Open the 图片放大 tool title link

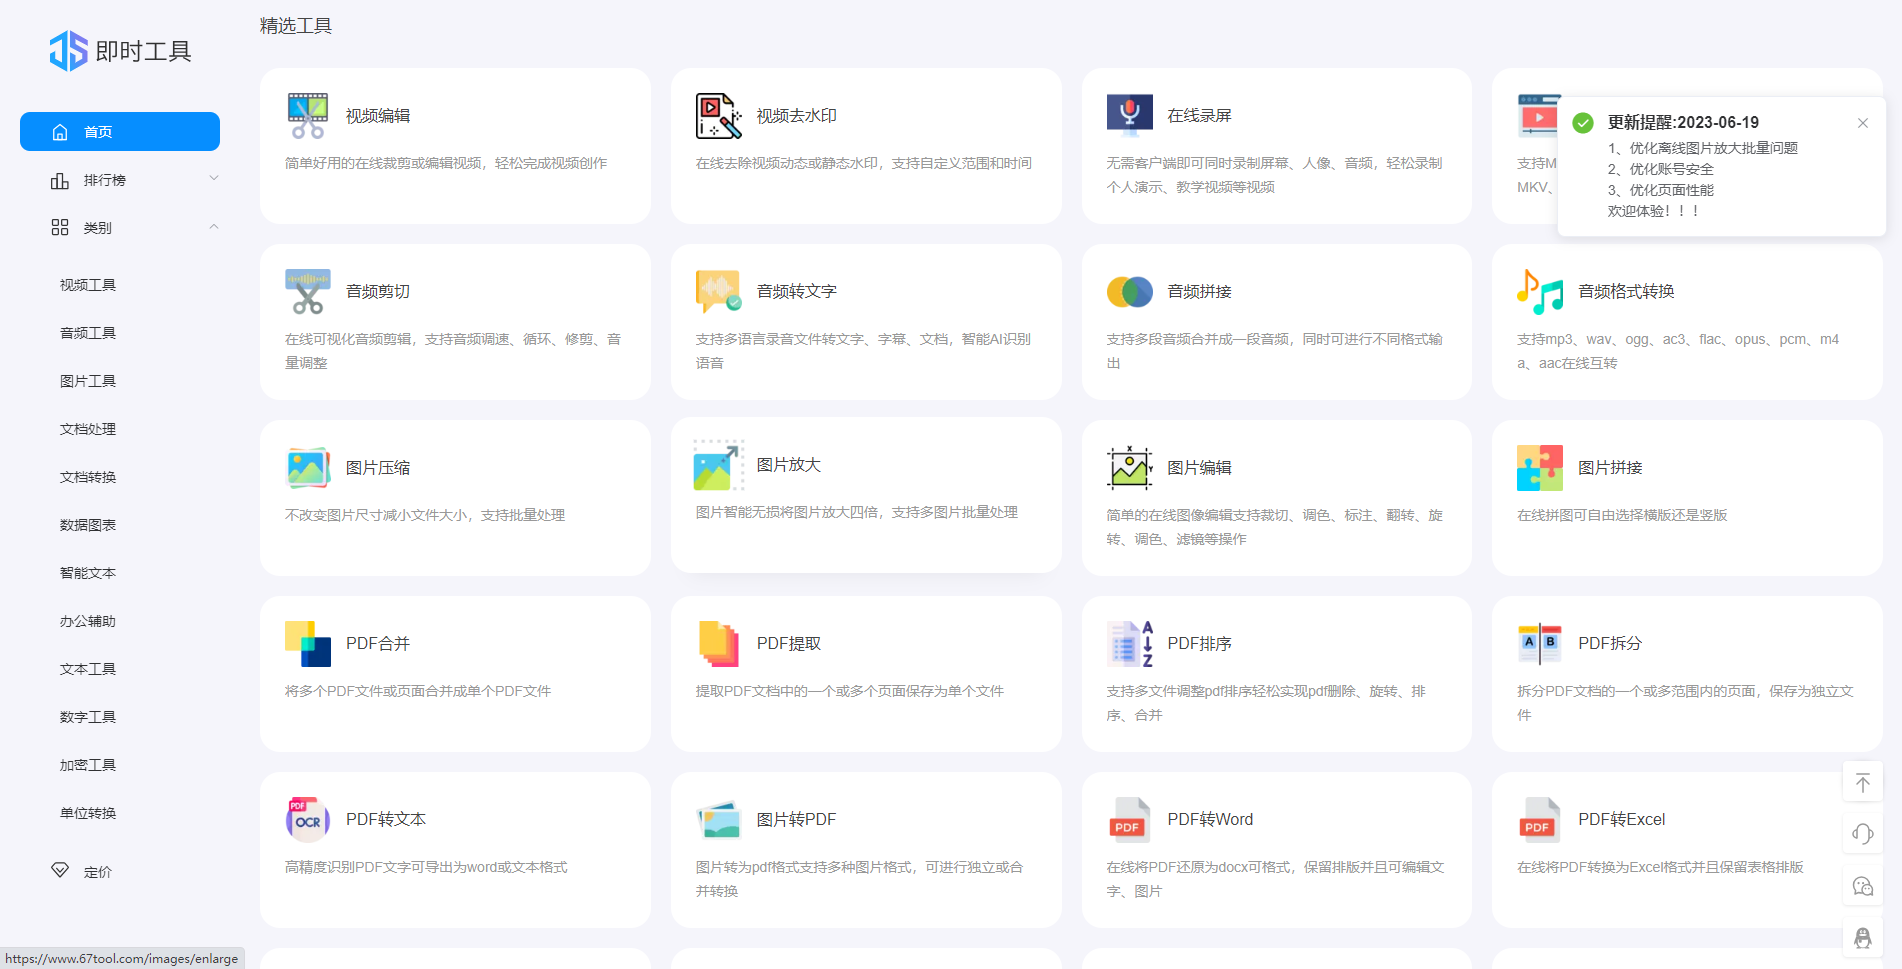(788, 465)
